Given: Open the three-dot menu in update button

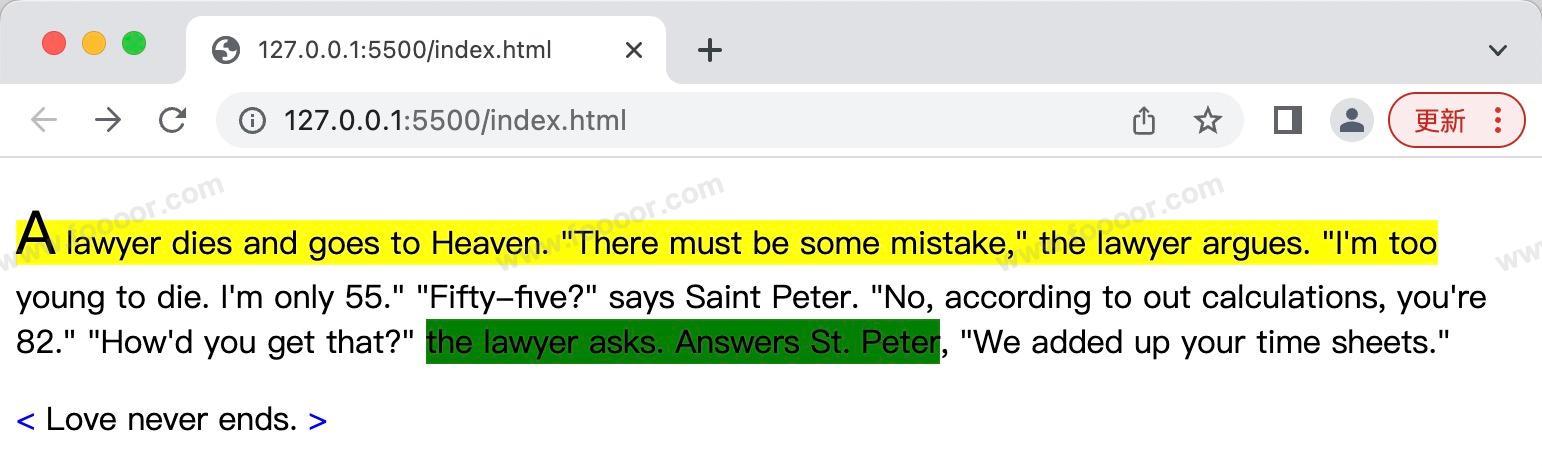Looking at the screenshot, I should pos(1498,121).
